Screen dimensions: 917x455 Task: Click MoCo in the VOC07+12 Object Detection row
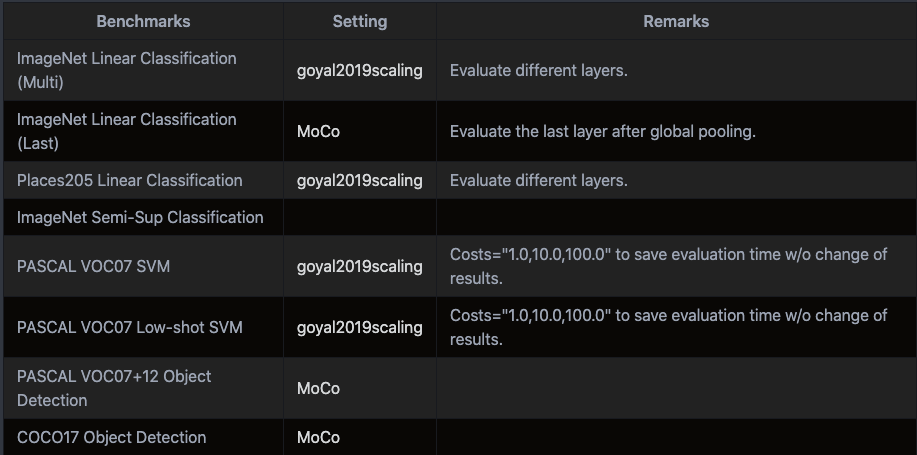click(x=319, y=388)
